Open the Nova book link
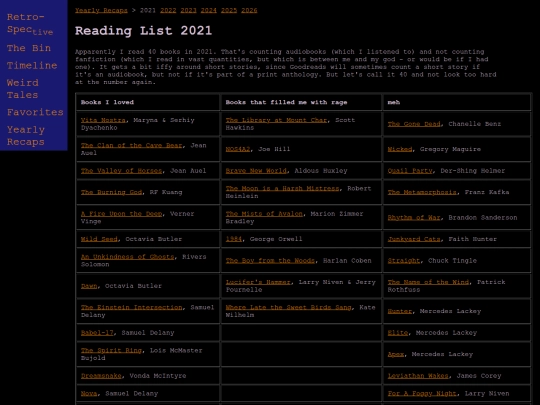 tap(89, 394)
